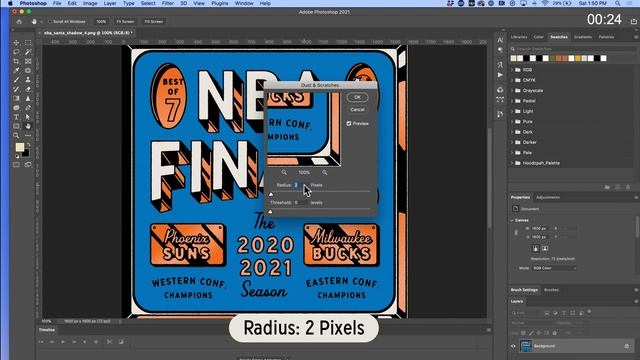Expand the Light swatch folder
Screen dimensions: 640x360
pyautogui.click(x=512, y=111)
